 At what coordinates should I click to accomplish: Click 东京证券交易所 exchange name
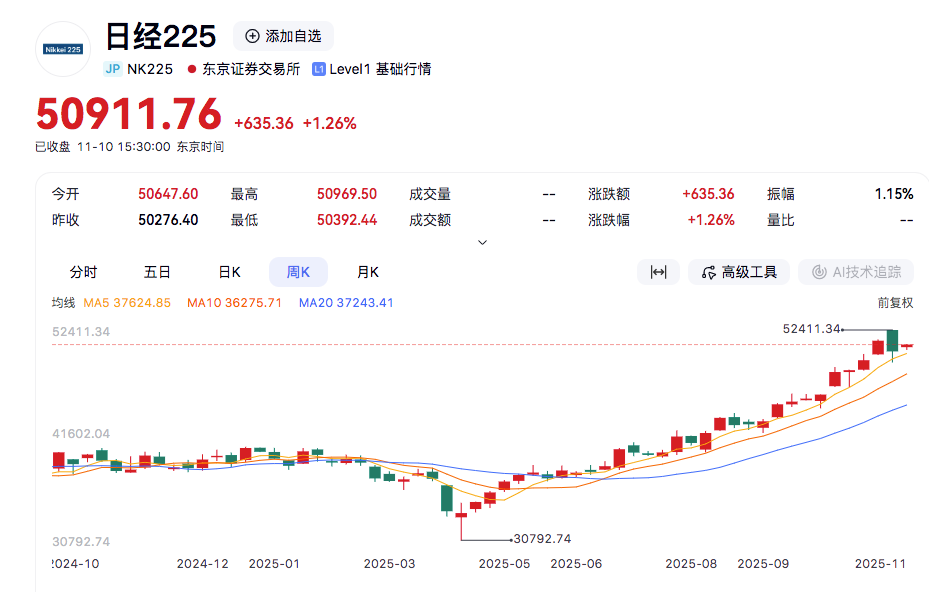[x=251, y=69]
